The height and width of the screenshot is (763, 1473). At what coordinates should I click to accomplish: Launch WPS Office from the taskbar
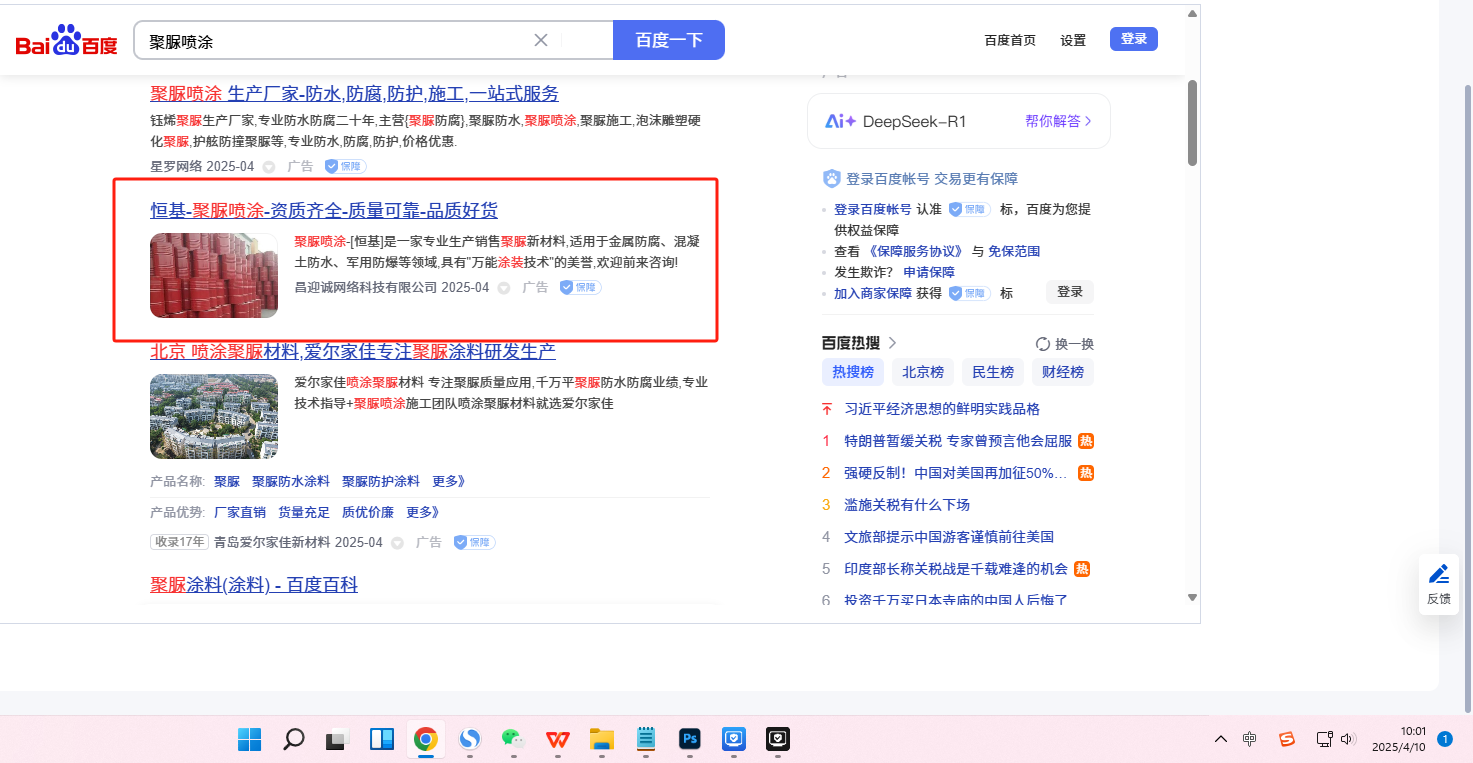tap(557, 739)
